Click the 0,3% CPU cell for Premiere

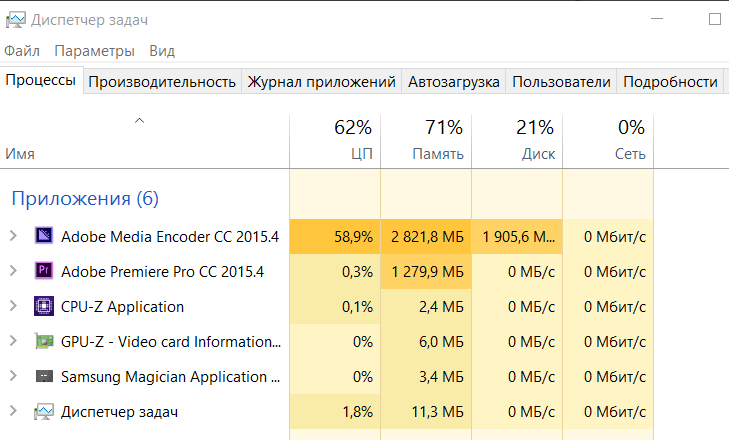(x=335, y=271)
